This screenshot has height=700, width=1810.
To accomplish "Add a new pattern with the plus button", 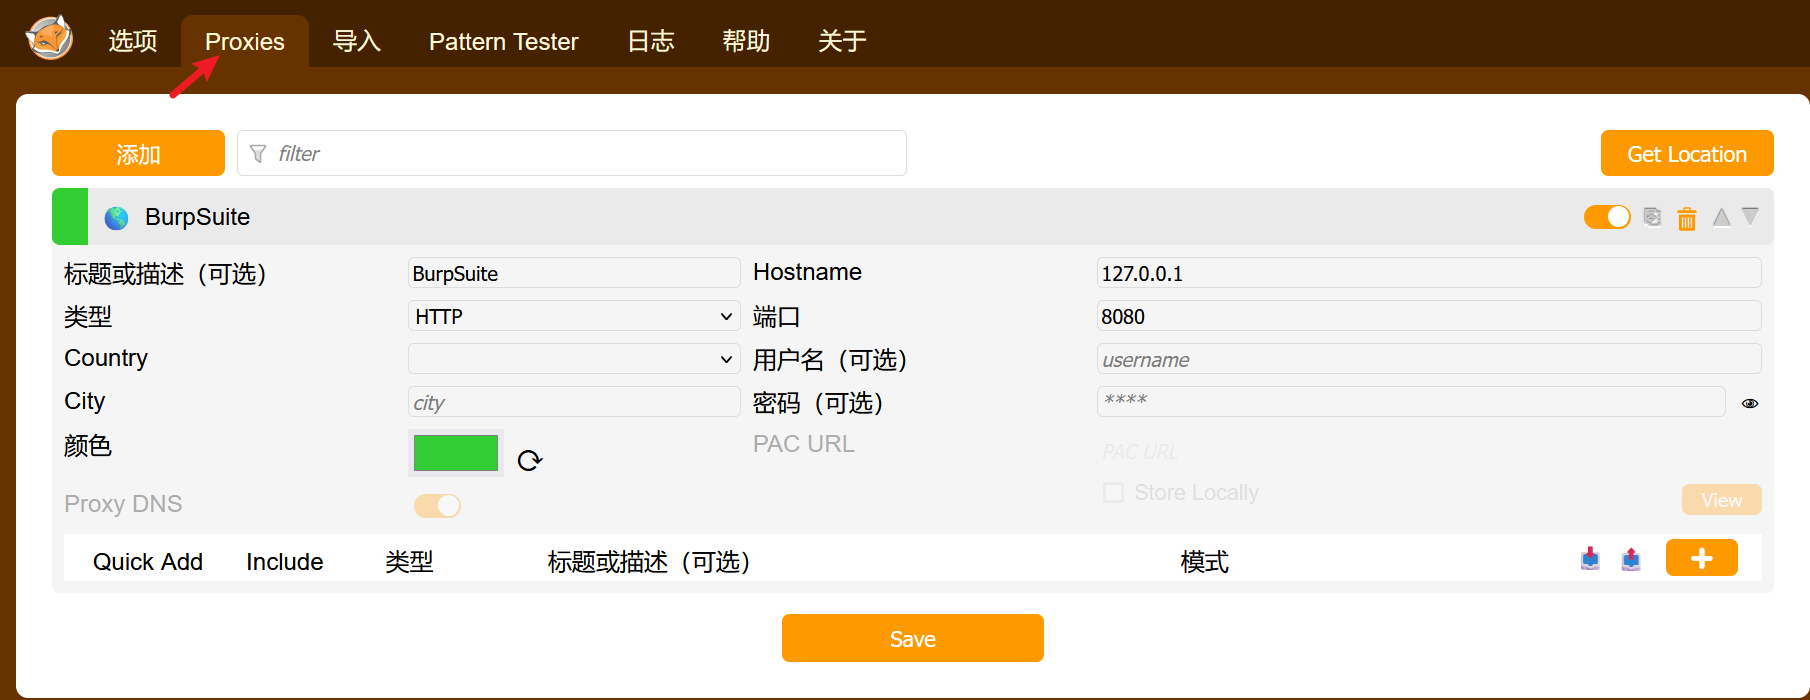I will pos(1701,558).
